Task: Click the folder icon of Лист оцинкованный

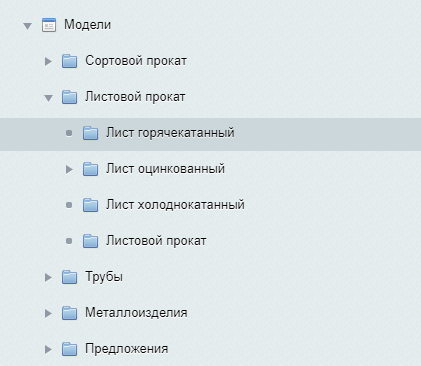Action: click(90, 169)
